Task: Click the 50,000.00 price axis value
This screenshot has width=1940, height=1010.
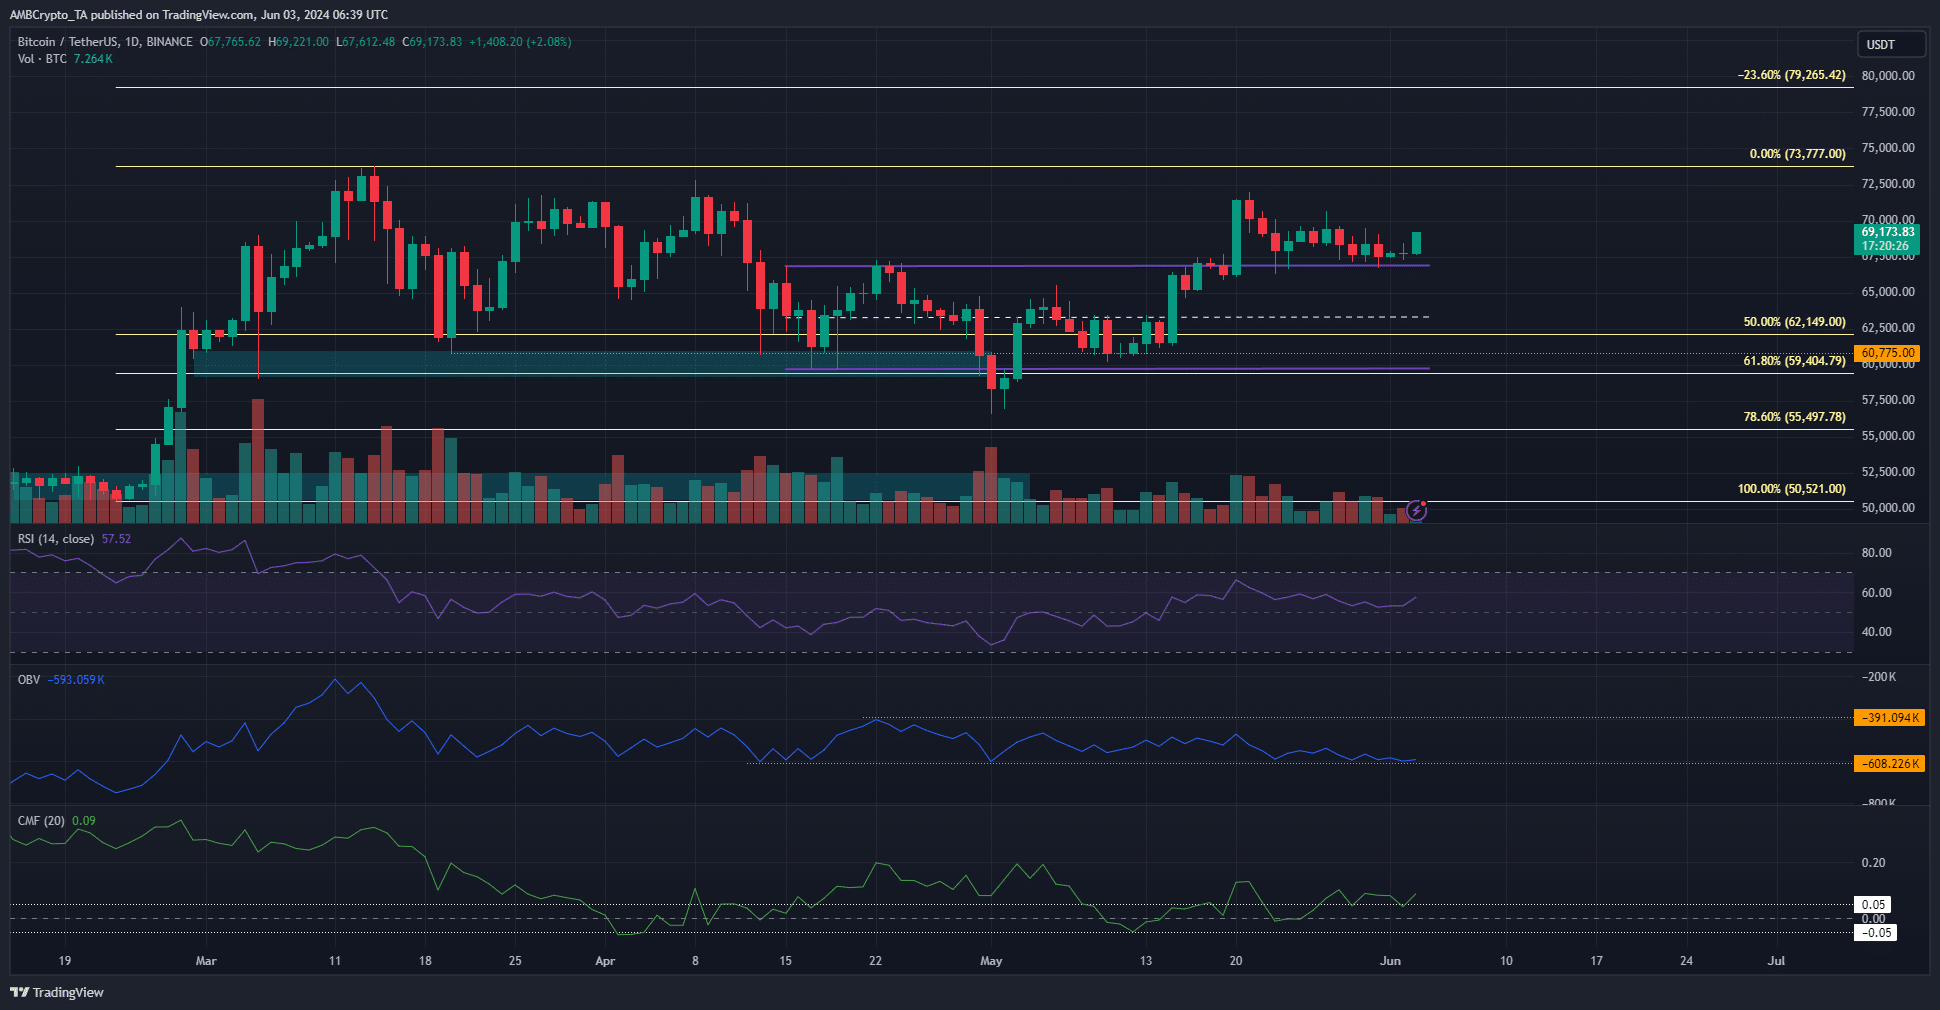Action: click(1888, 508)
